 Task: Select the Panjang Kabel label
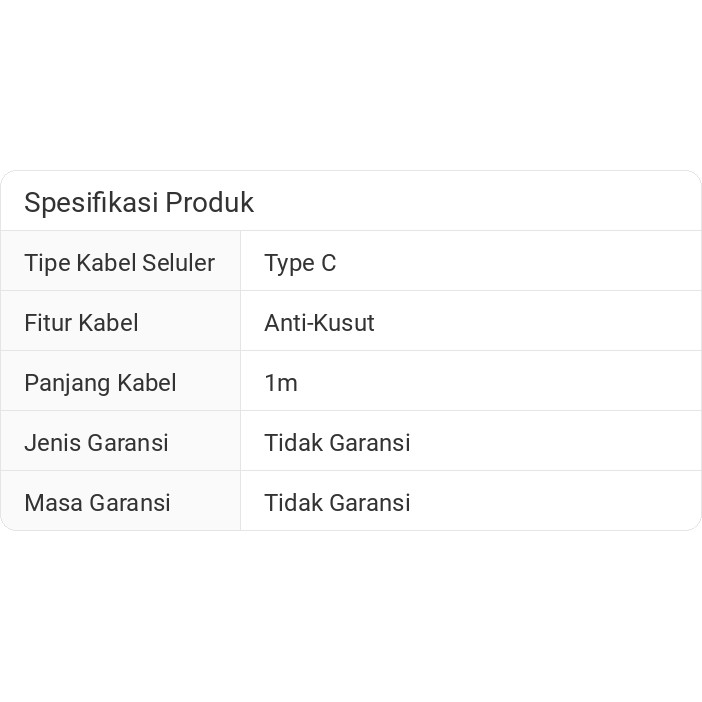click(x=100, y=383)
